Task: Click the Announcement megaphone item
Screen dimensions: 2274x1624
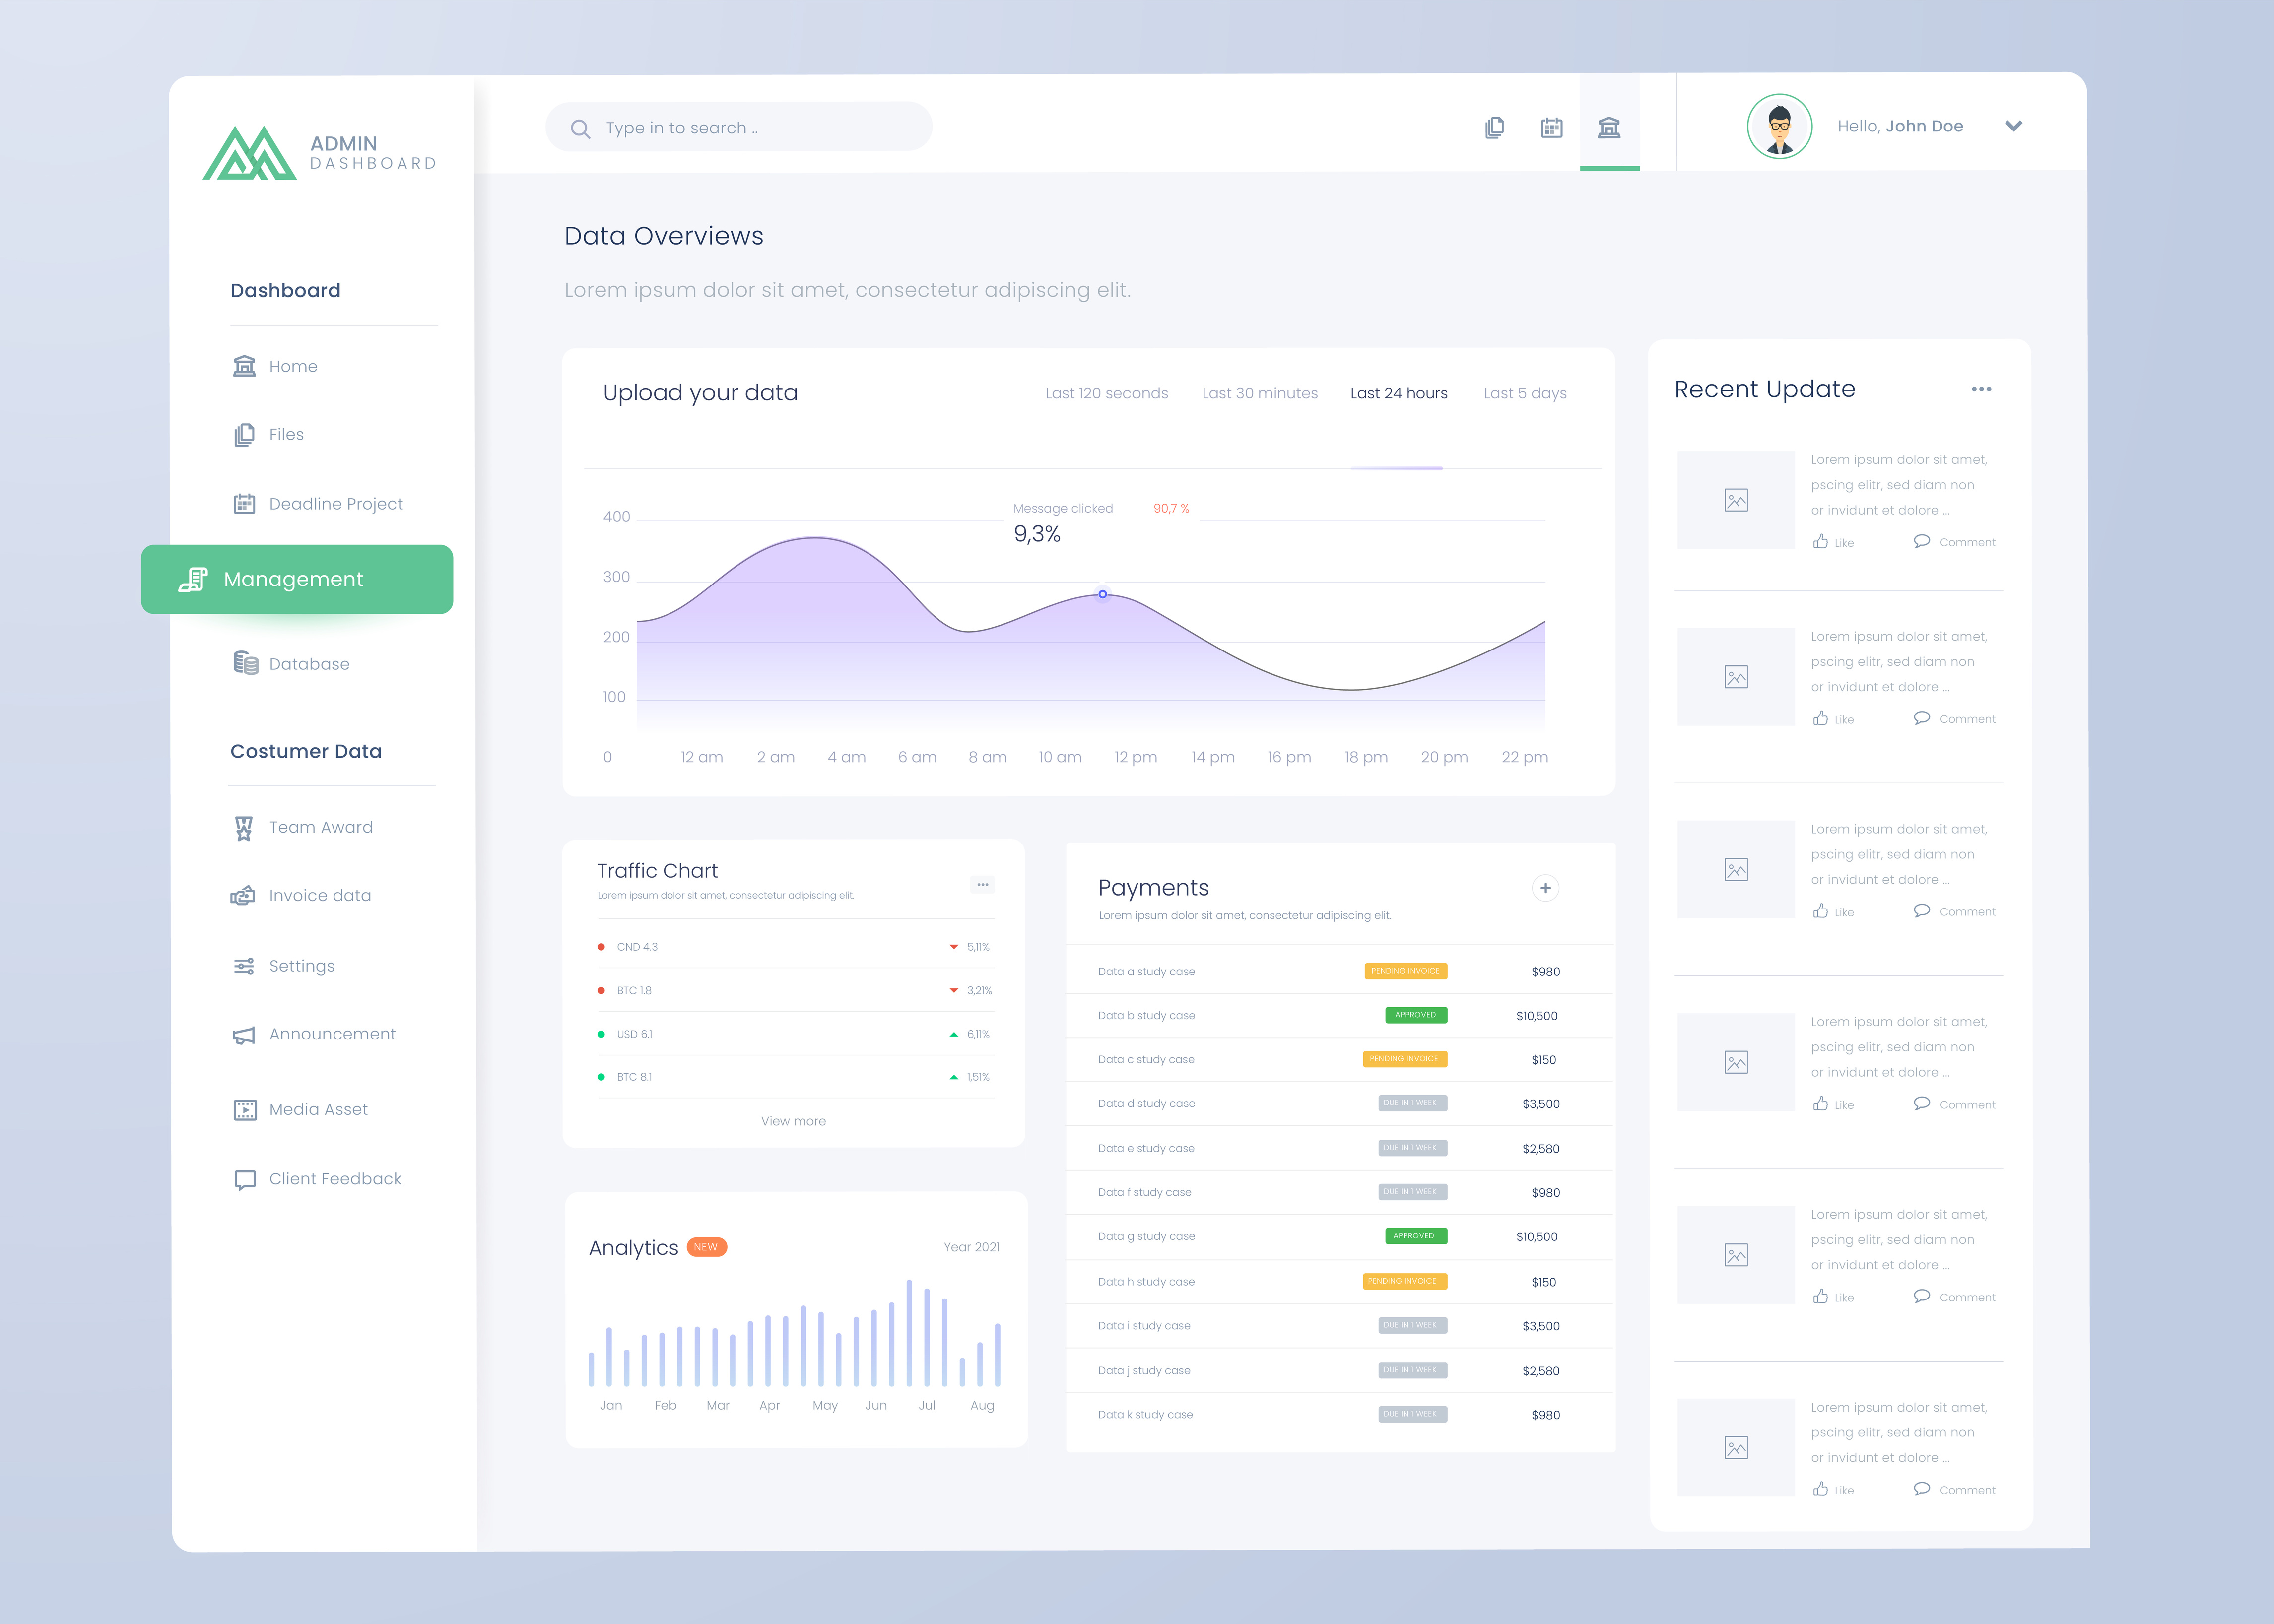Action: pos(331,1034)
